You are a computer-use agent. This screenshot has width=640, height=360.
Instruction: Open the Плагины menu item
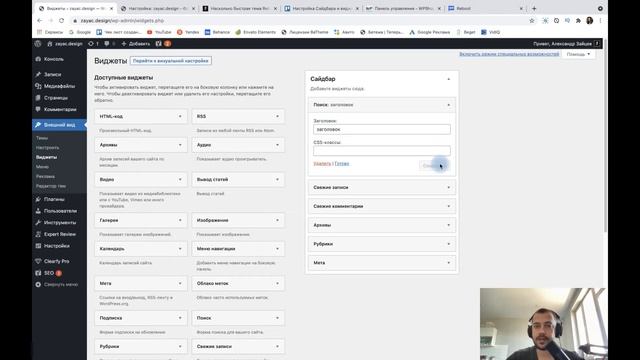pyautogui.click(x=54, y=199)
